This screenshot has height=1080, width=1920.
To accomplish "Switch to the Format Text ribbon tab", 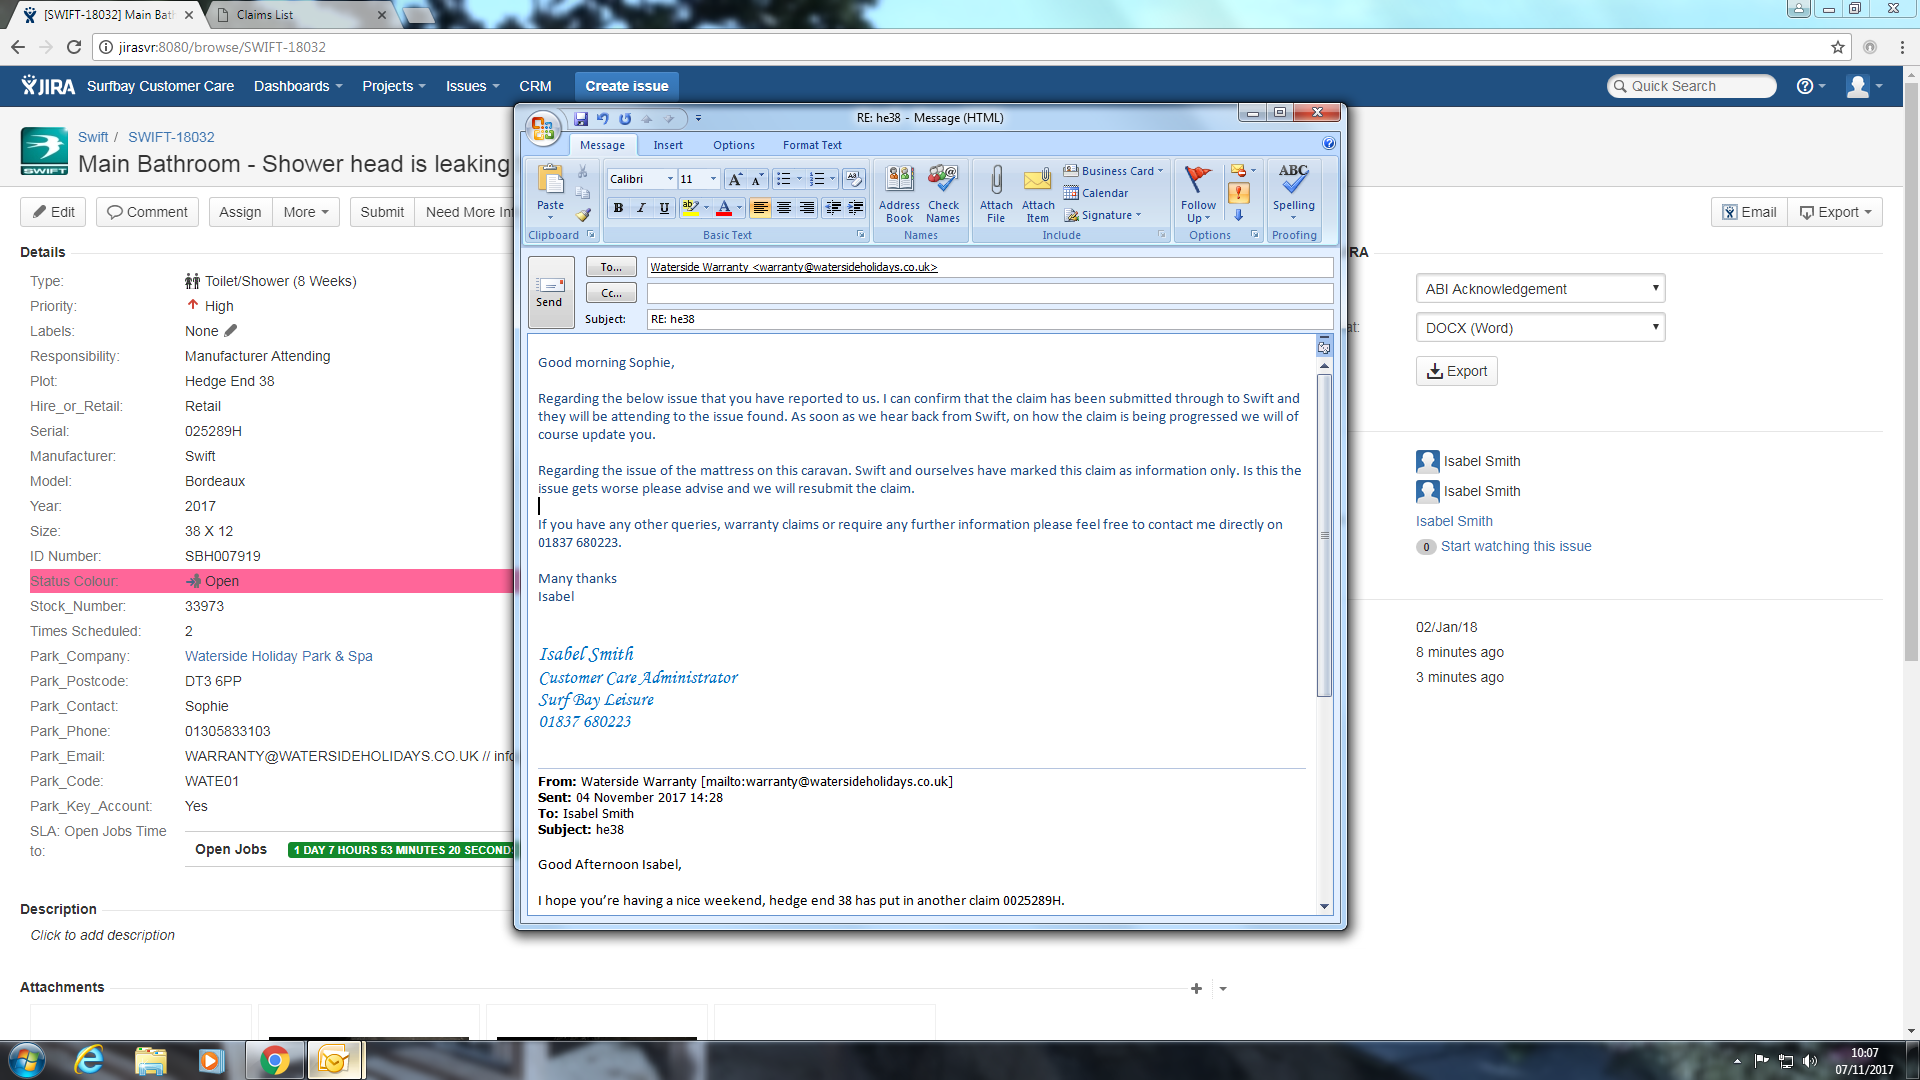I will click(x=811, y=145).
